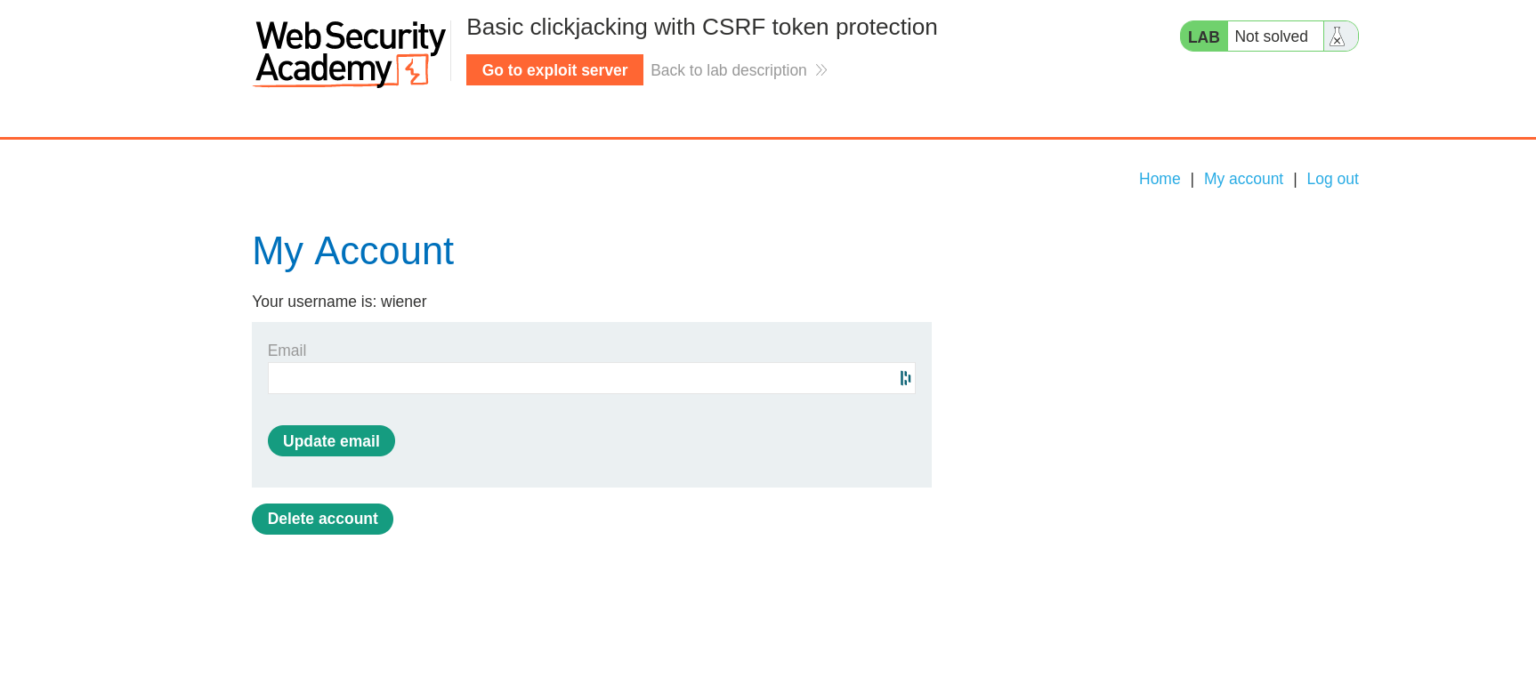Click the lab title text in the header
Screen dimensions: 1536x685
(702, 27)
